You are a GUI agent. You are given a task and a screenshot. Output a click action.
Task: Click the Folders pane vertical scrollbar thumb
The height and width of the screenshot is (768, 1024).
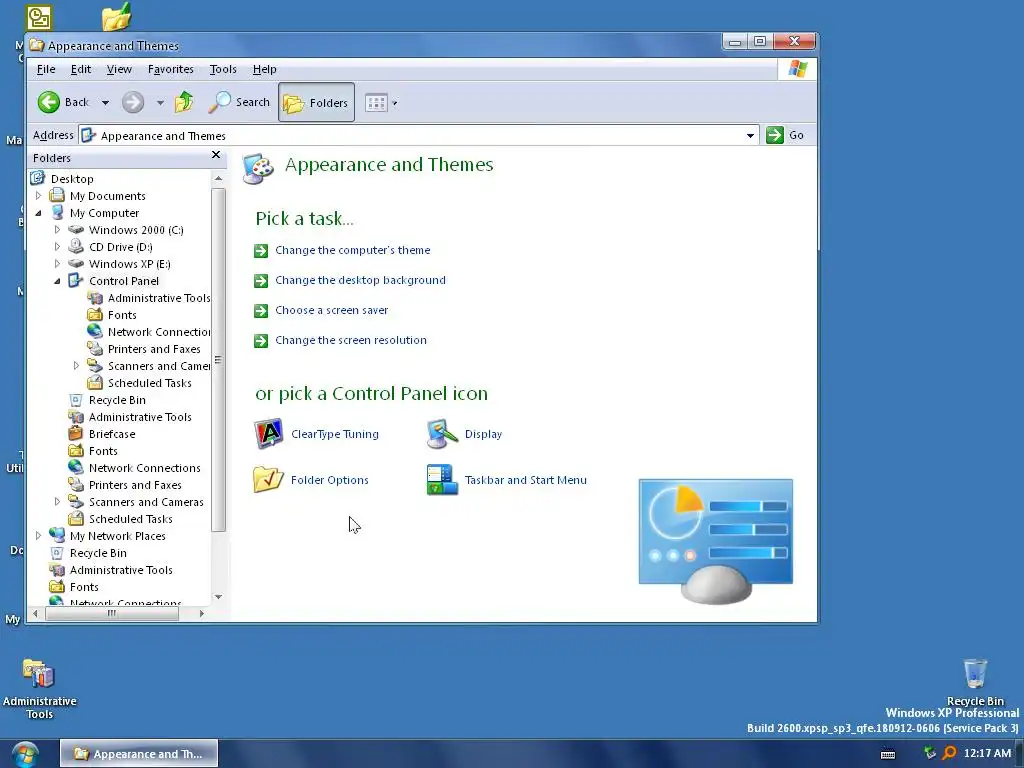[218, 359]
